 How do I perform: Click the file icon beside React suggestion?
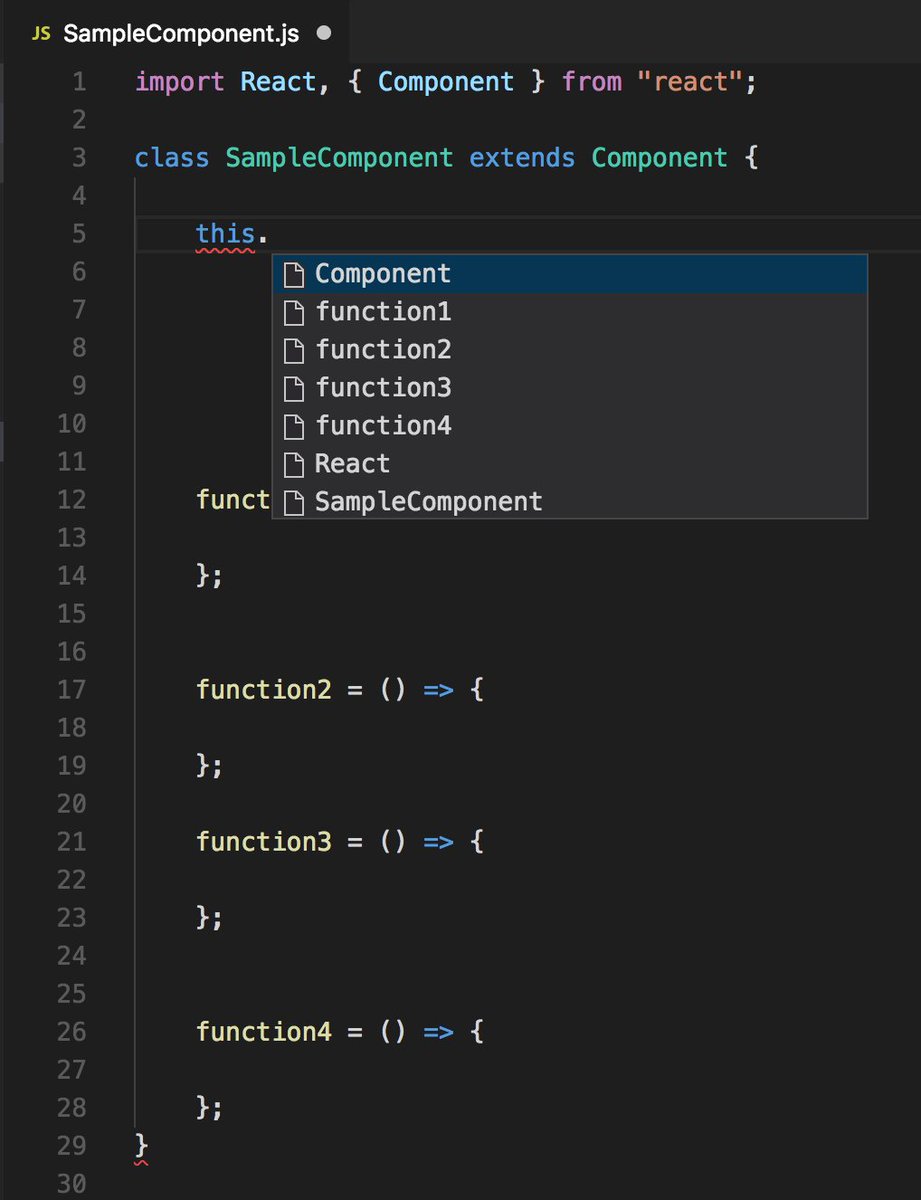(x=293, y=464)
